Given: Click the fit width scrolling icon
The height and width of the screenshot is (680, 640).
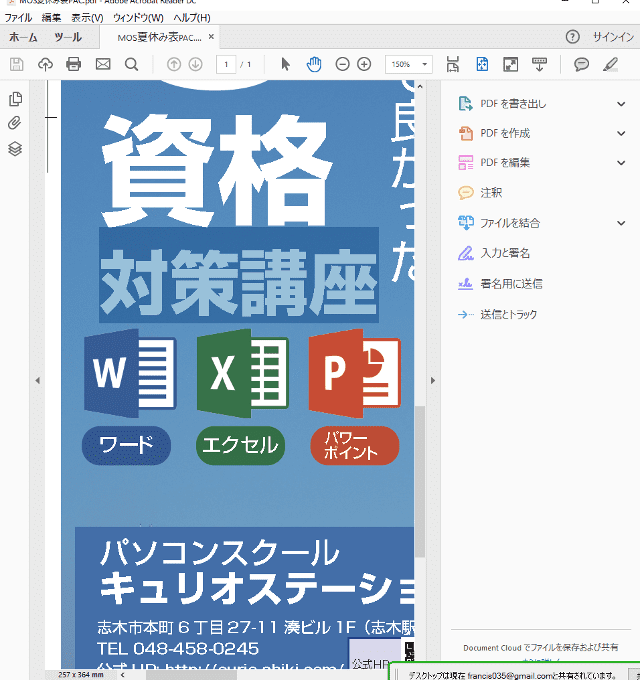Looking at the screenshot, I should [453, 65].
